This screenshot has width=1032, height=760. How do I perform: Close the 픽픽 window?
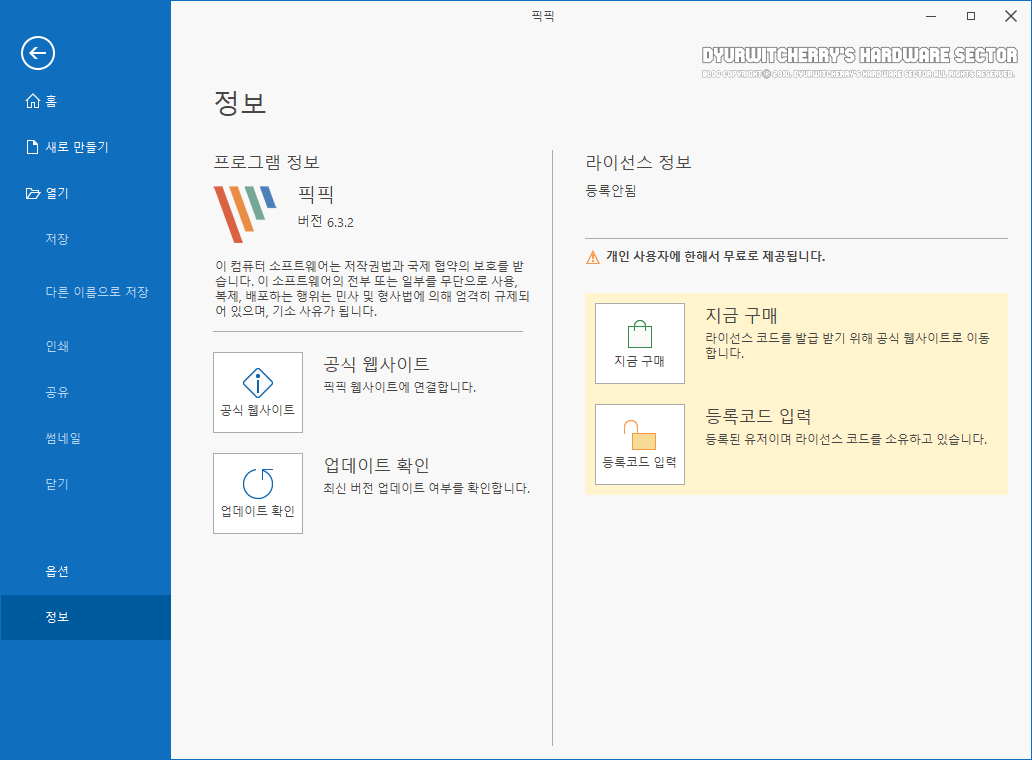[x=1011, y=16]
